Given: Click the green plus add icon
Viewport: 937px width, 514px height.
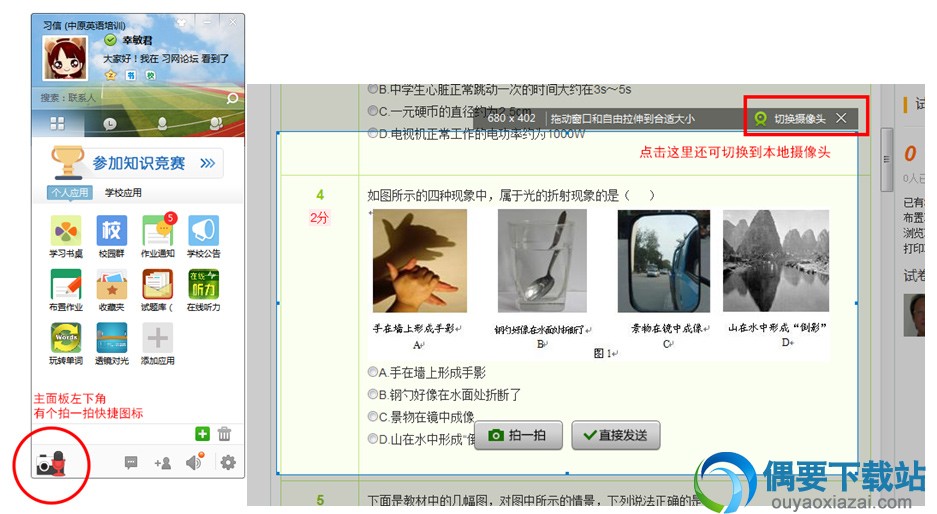Looking at the screenshot, I should point(203,434).
